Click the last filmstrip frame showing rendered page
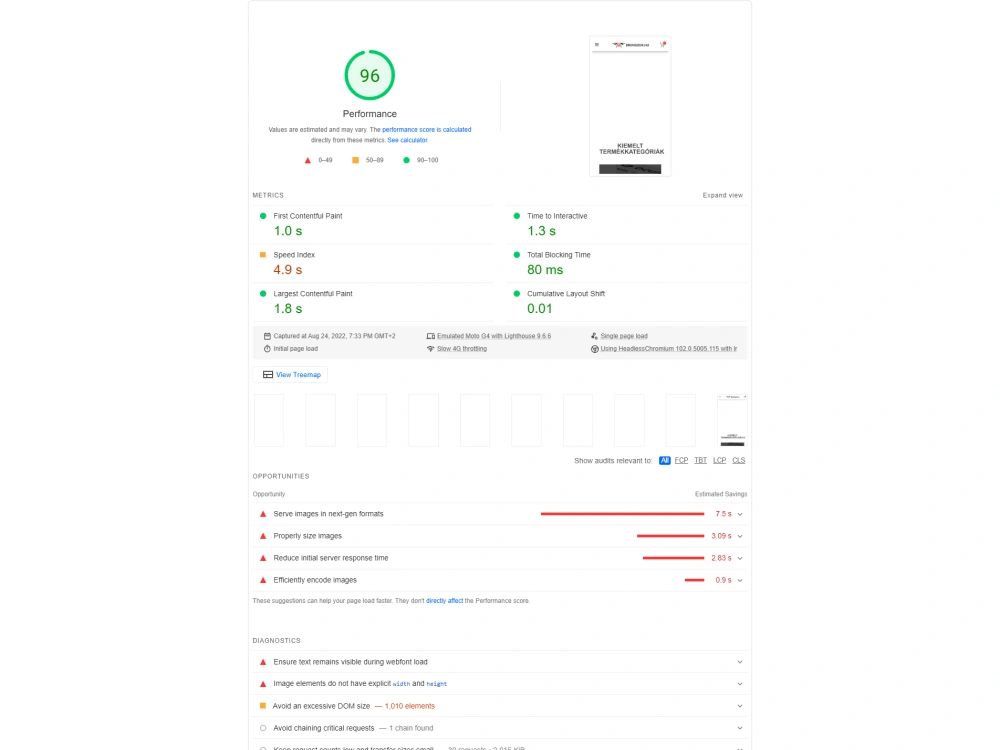Viewport: 1000px width, 750px height. pyautogui.click(x=732, y=420)
